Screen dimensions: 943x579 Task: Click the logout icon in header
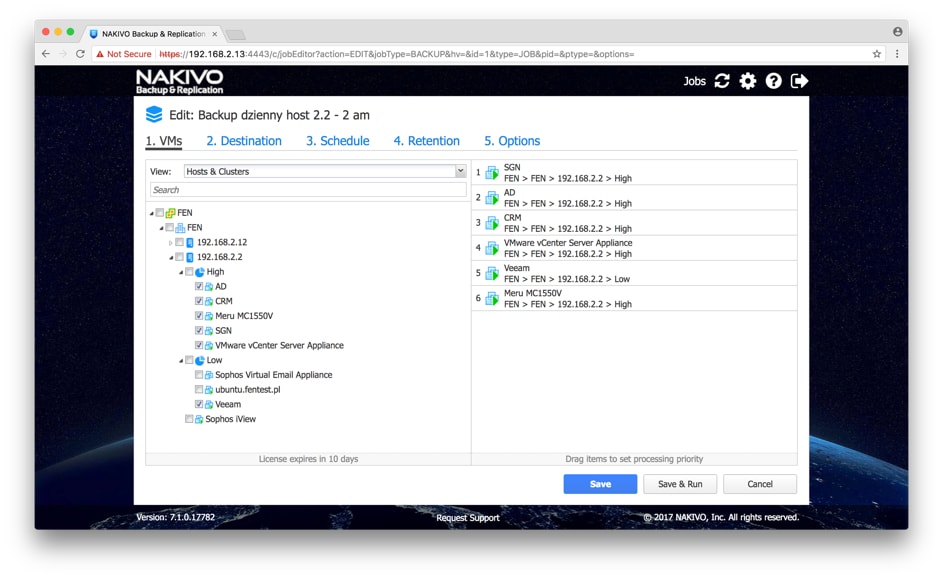point(799,81)
